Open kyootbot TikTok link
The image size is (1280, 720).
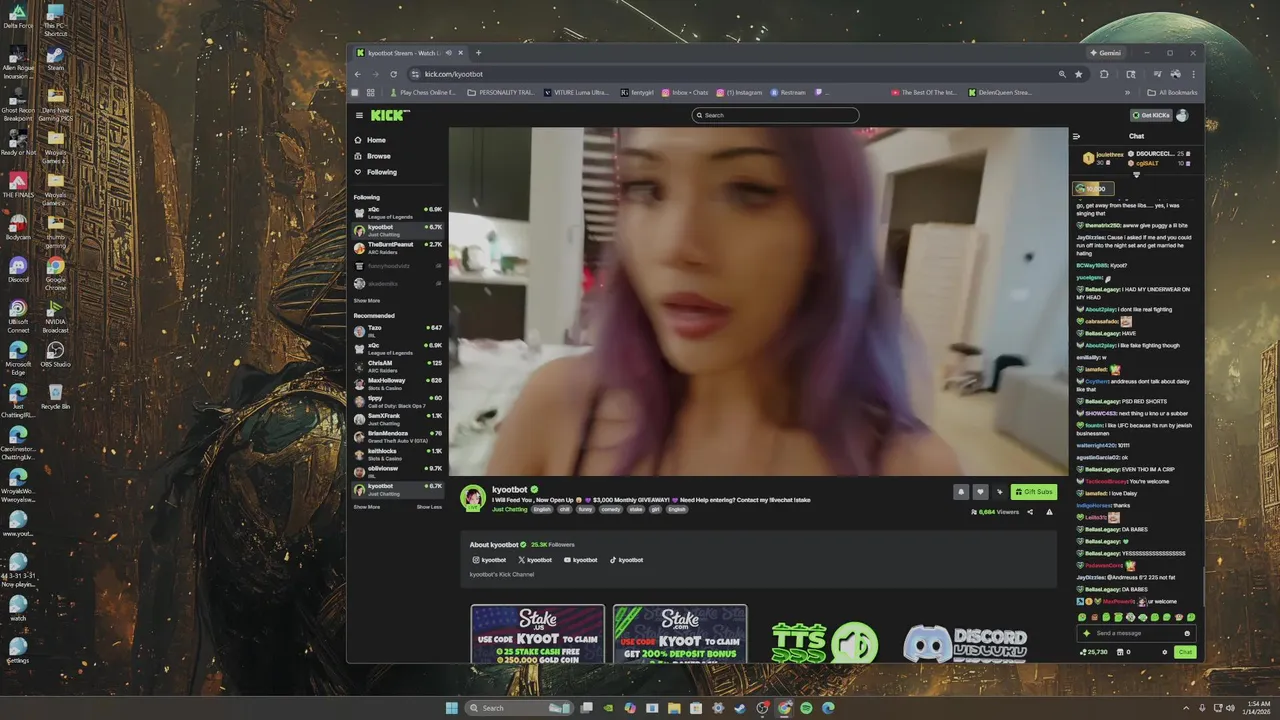(x=626, y=560)
